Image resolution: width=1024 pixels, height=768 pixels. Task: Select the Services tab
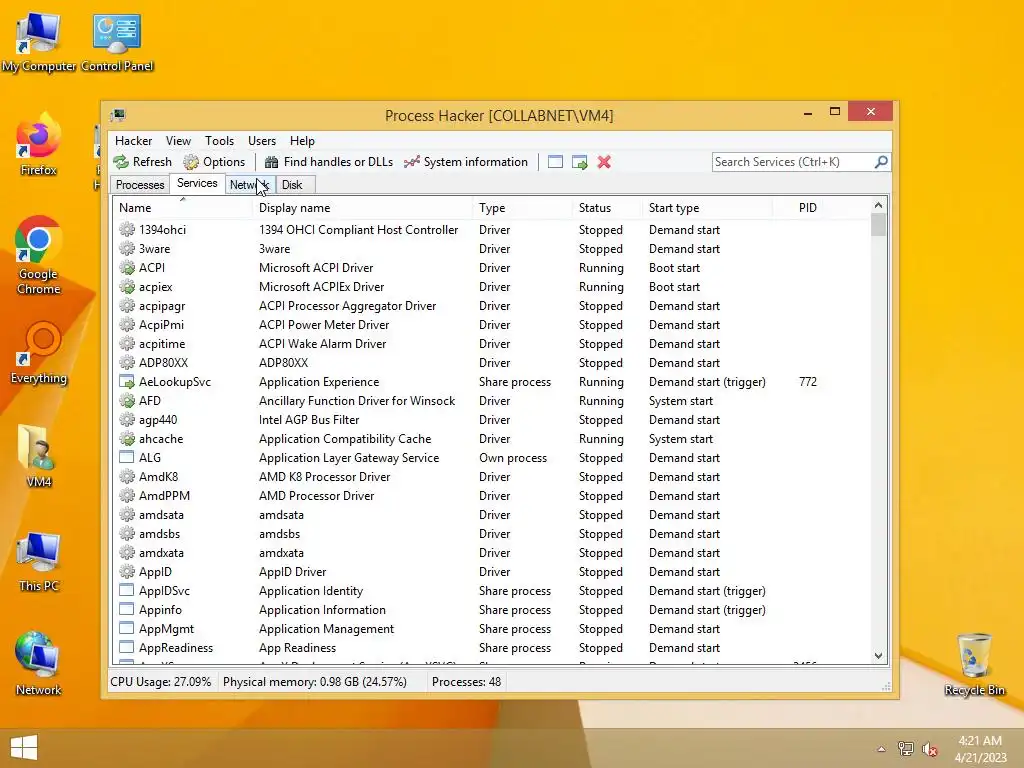pyautogui.click(x=197, y=184)
